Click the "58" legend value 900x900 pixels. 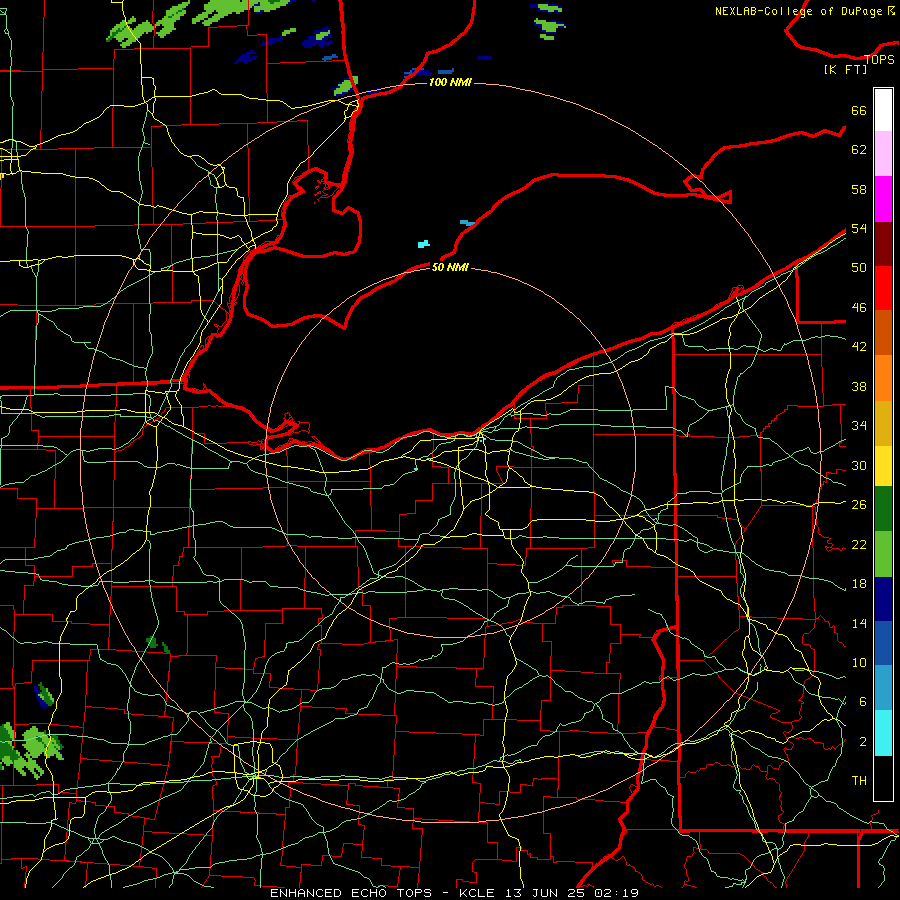(859, 189)
